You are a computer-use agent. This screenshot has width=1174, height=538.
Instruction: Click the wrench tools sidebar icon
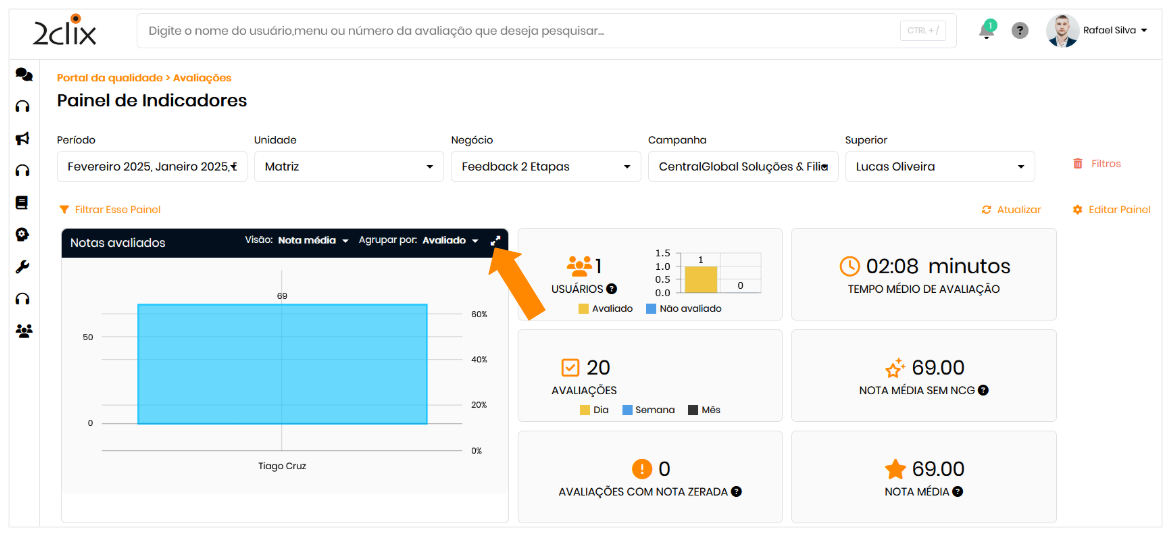point(23,267)
